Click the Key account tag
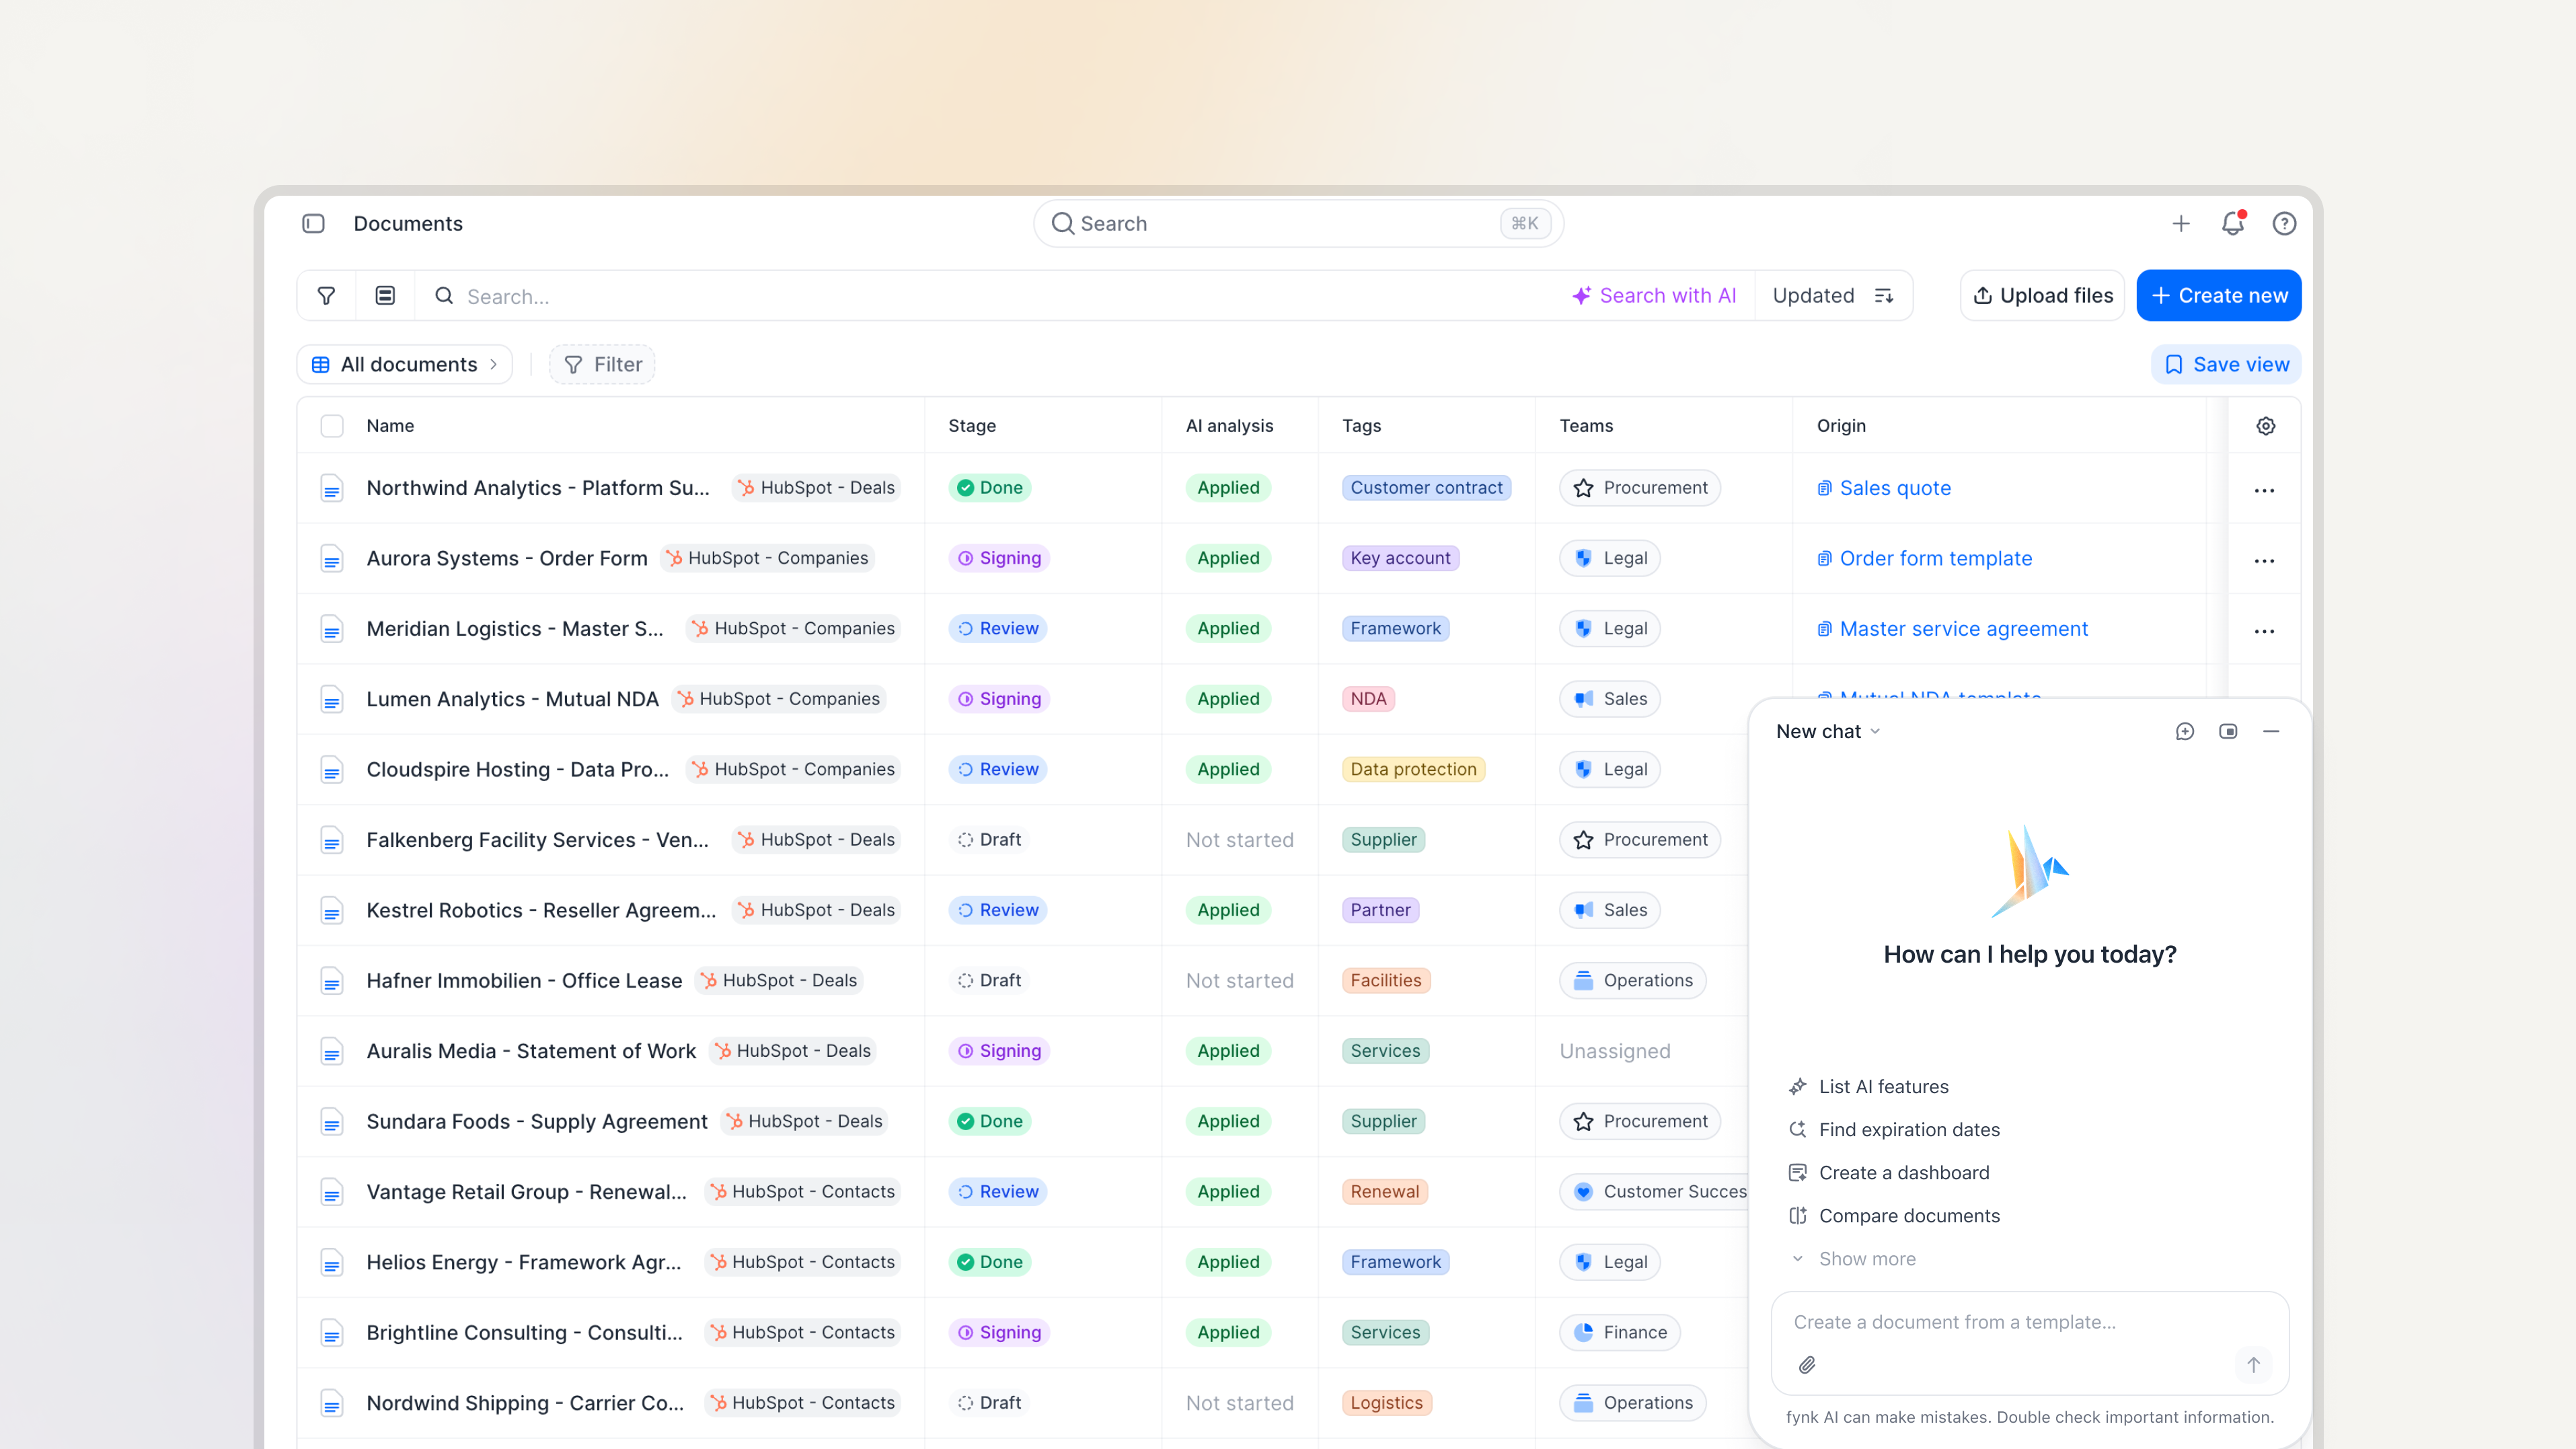 point(1400,558)
